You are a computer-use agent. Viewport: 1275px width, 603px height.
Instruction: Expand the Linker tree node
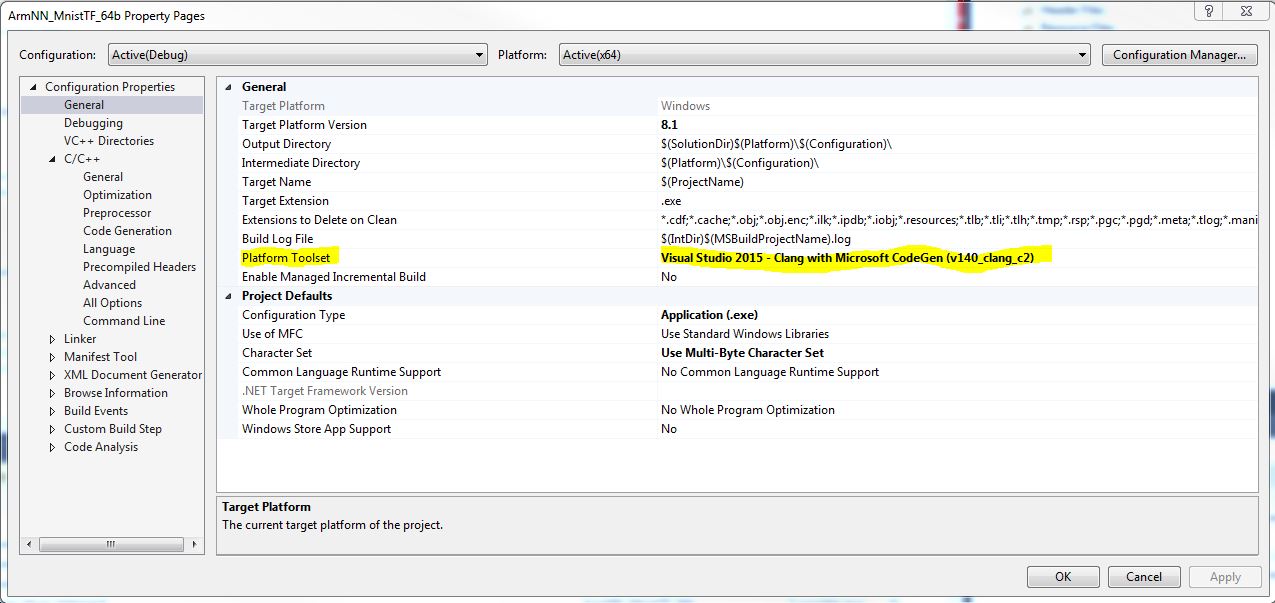tap(54, 338)
